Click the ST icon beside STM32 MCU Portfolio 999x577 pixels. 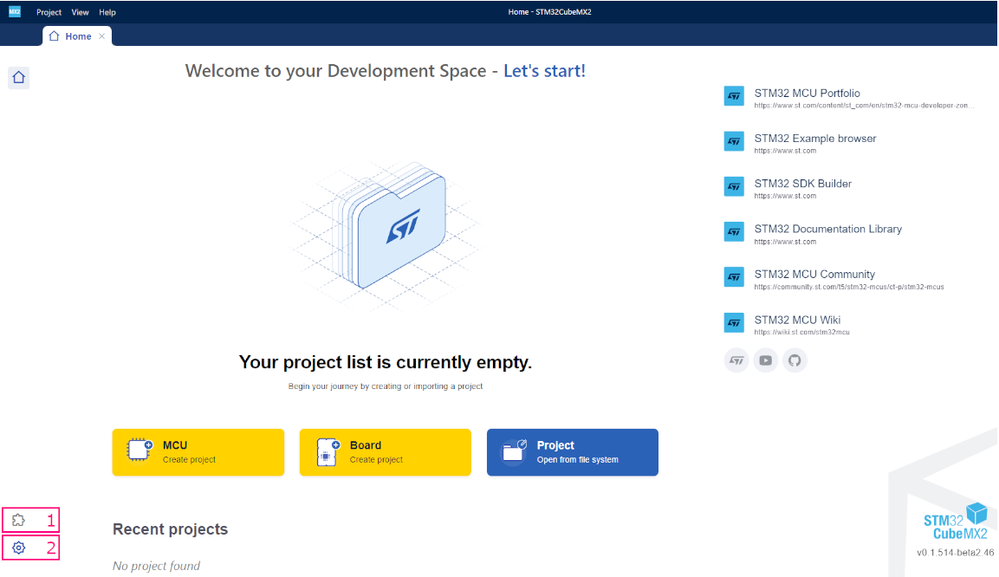click(x=734, y=96)
